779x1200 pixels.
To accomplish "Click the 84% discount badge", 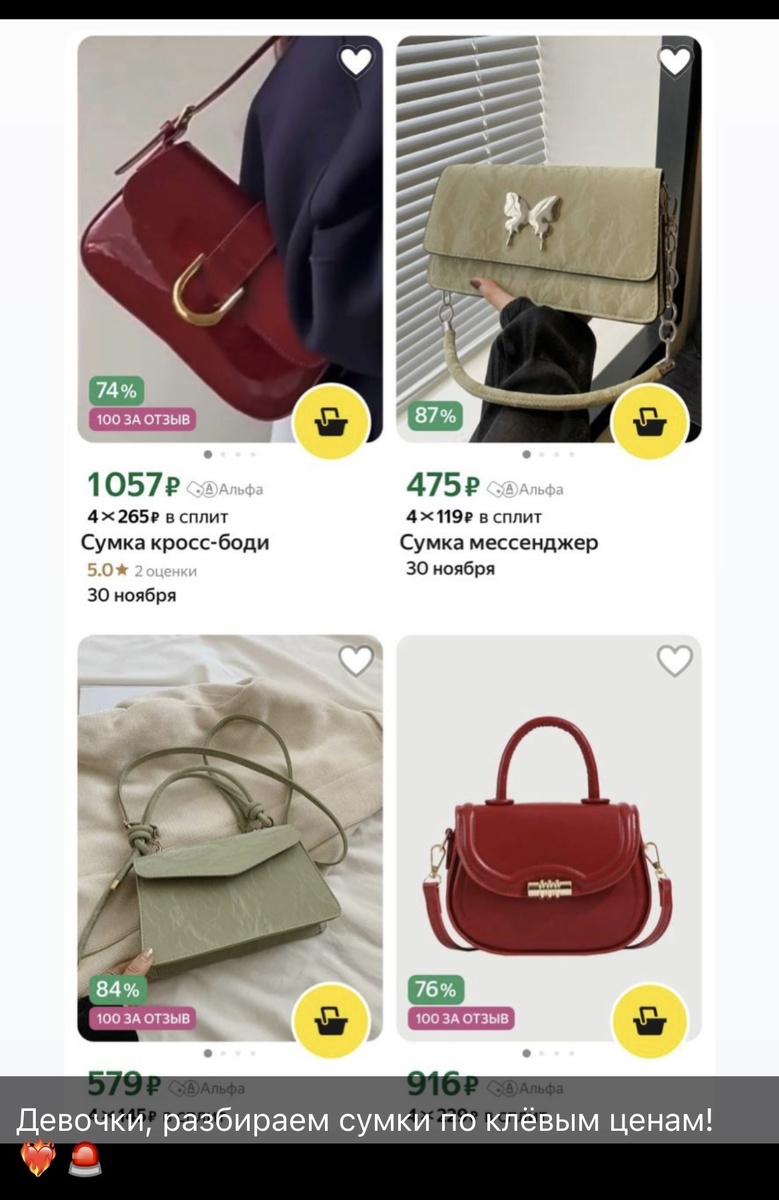I will 117,990.
